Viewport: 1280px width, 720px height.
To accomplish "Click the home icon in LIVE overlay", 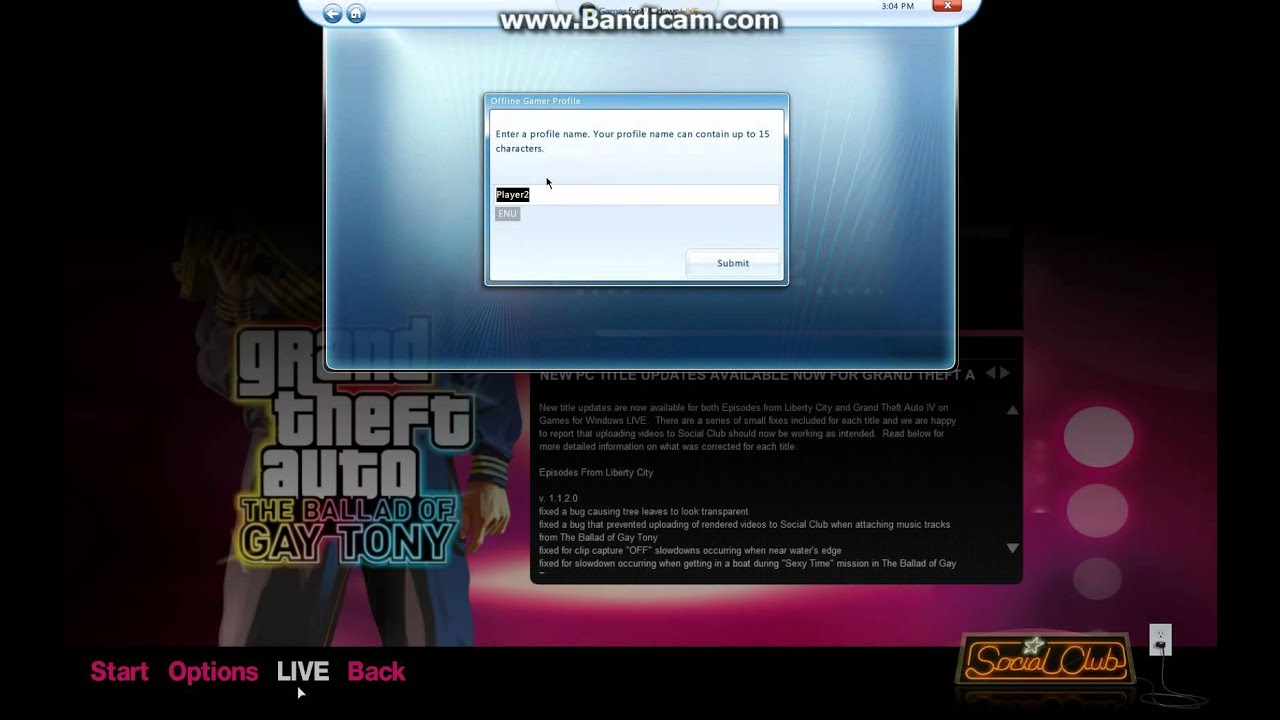I will point(355,13).
